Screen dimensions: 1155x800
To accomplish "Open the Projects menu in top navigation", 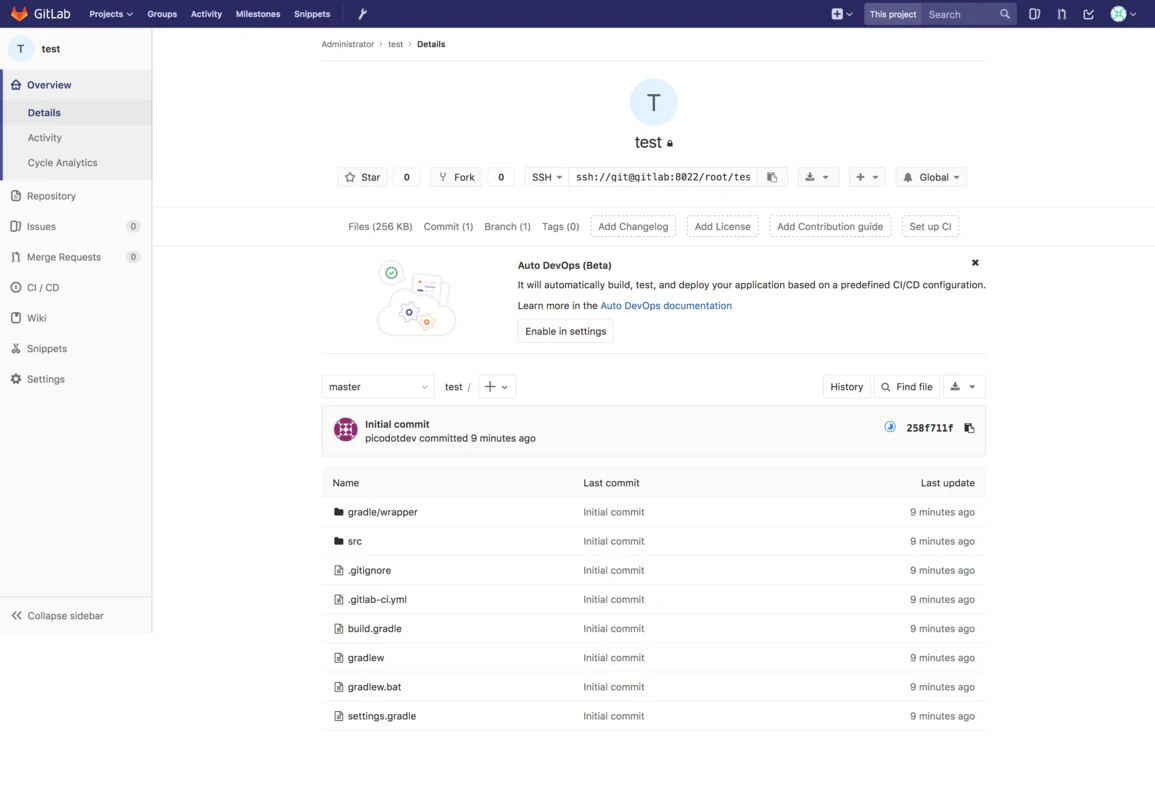I will 110,14.
